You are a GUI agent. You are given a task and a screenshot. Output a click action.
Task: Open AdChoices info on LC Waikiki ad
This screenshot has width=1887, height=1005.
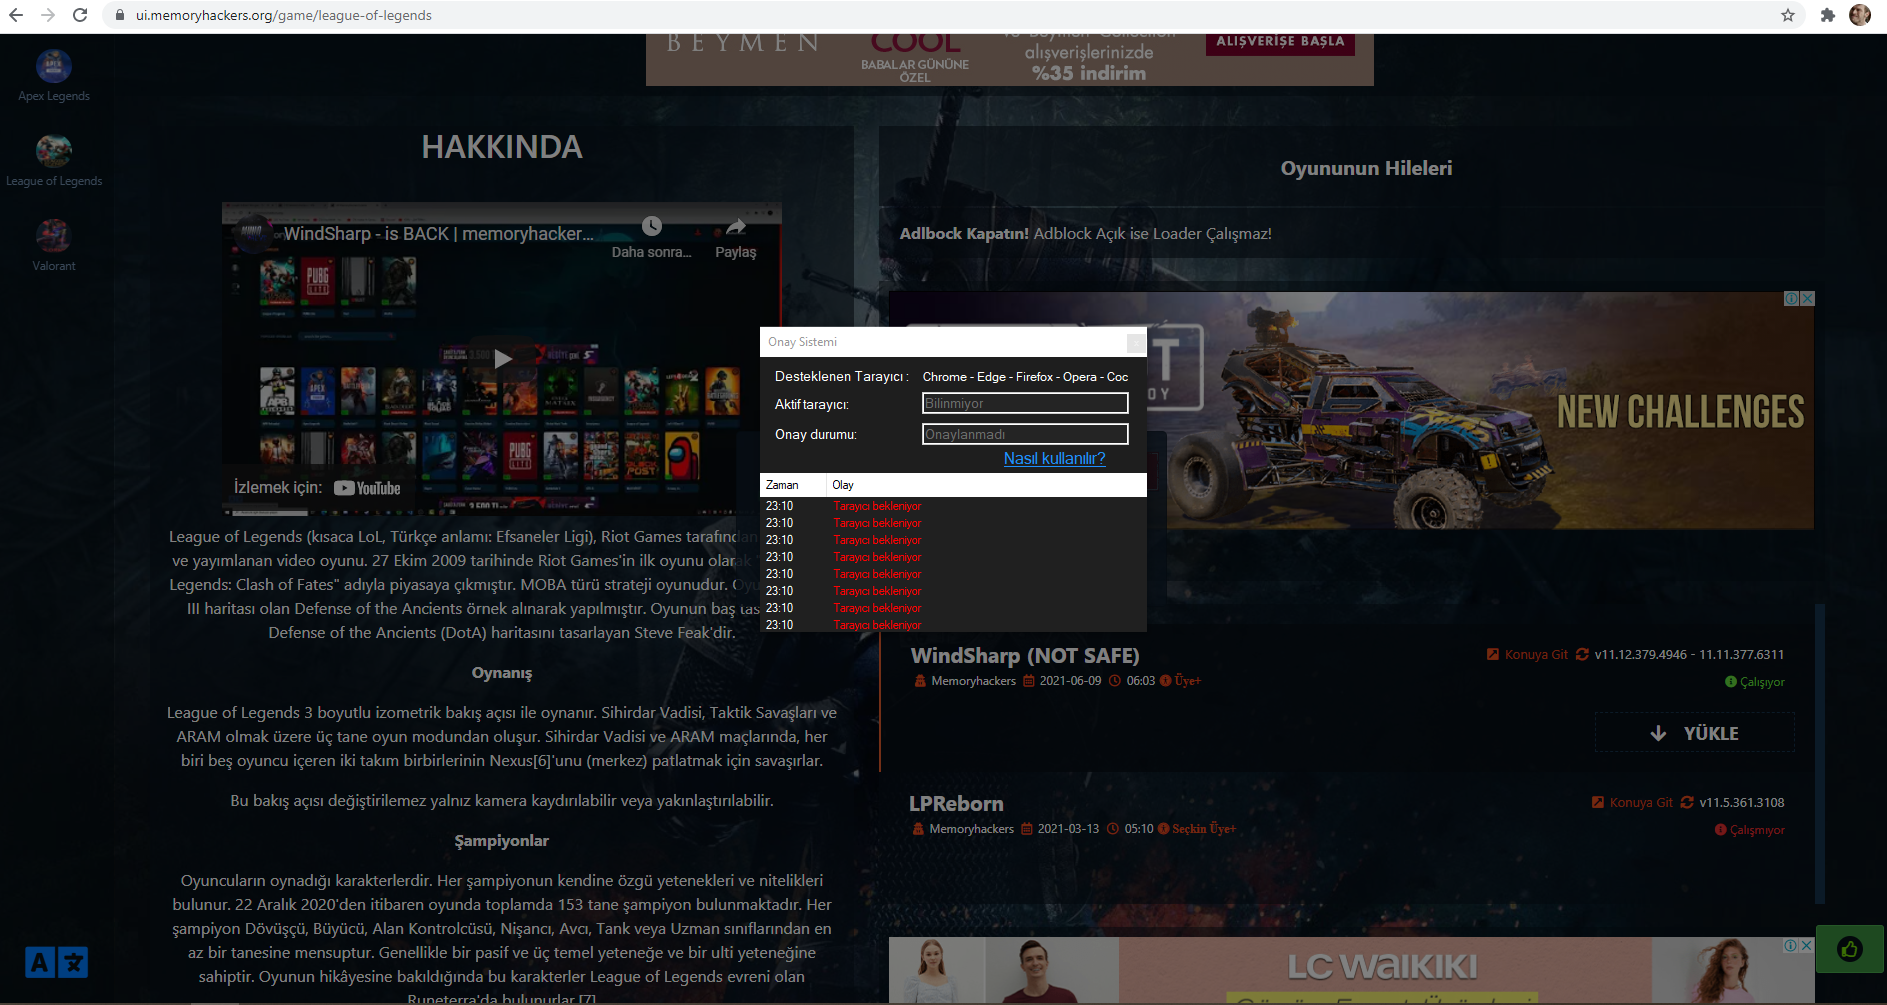coord(1792,945)
